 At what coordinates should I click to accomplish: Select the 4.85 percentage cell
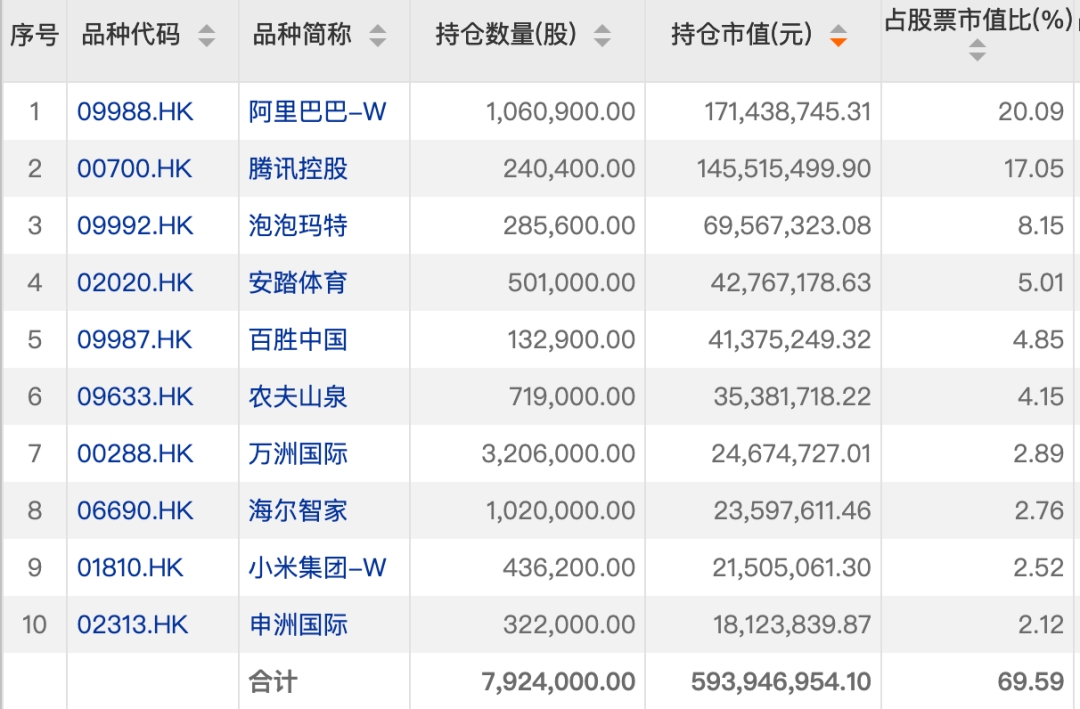pyautogui.click(x=1039, y=340)
